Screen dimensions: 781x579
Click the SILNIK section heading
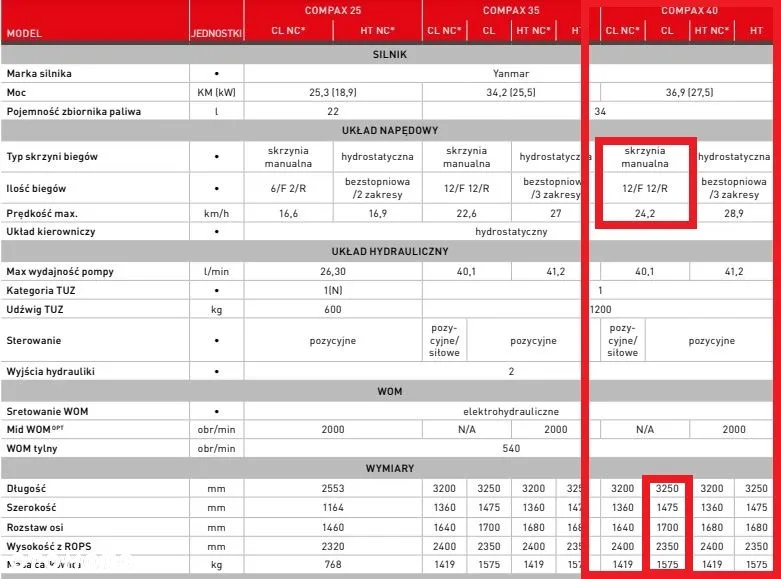(x=390, y=54)
